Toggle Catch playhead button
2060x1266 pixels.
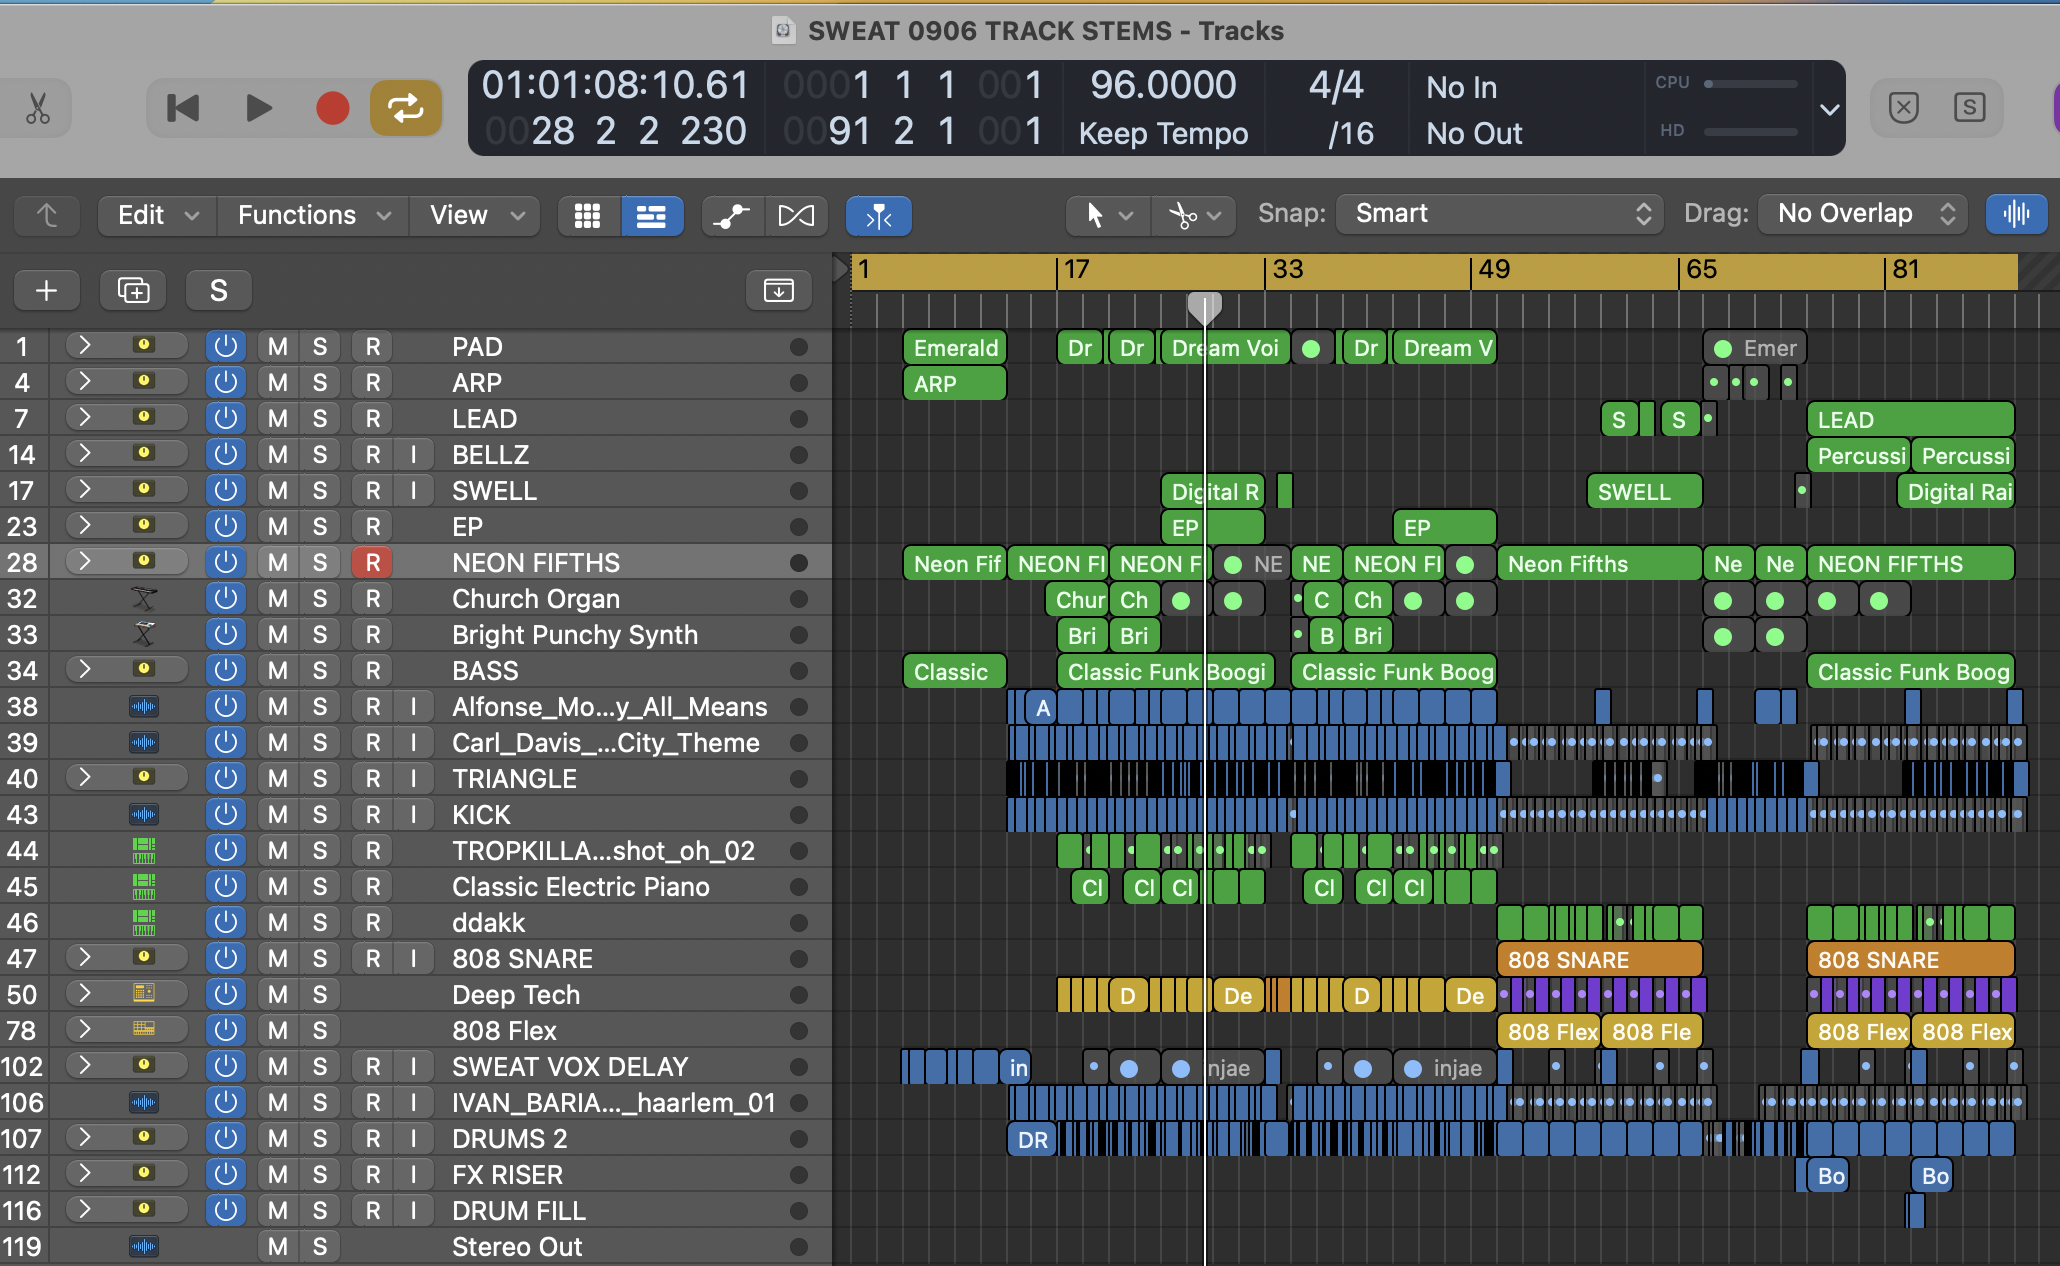click(878, 216)
